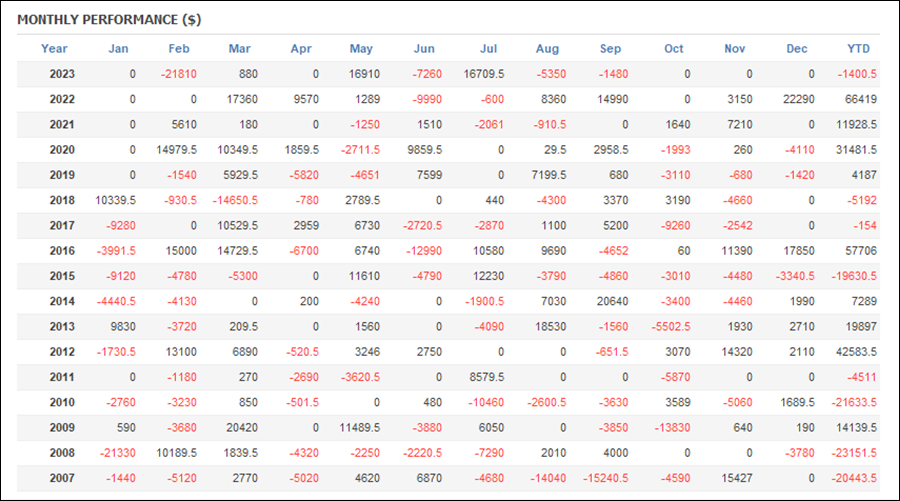Click the Jul column header

(488, 49)
